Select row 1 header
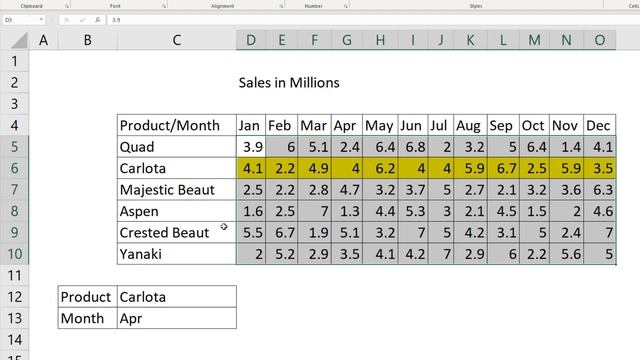Image resolution: width=640 pixels, height=360 pixels. pos(14,61)
